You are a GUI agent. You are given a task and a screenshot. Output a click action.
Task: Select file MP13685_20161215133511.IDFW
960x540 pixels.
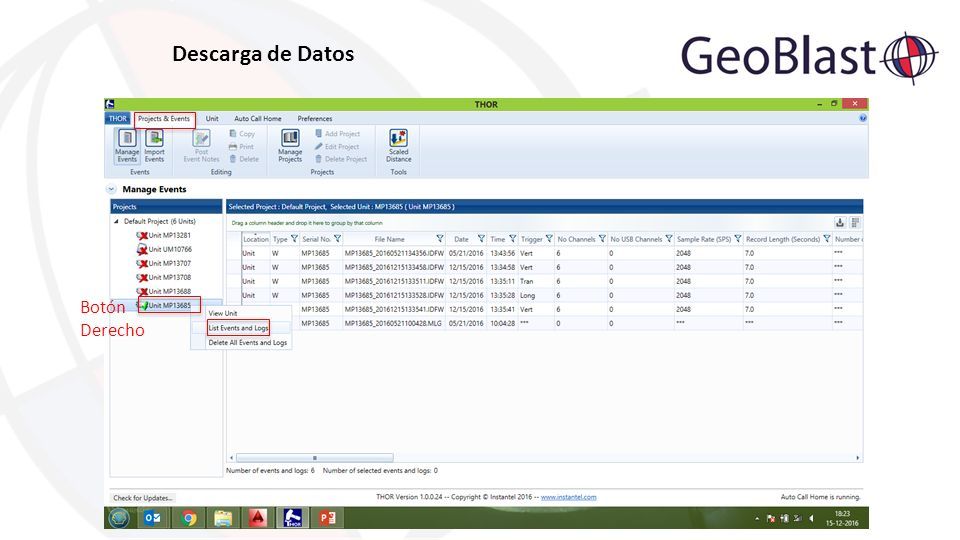[394, 282]
